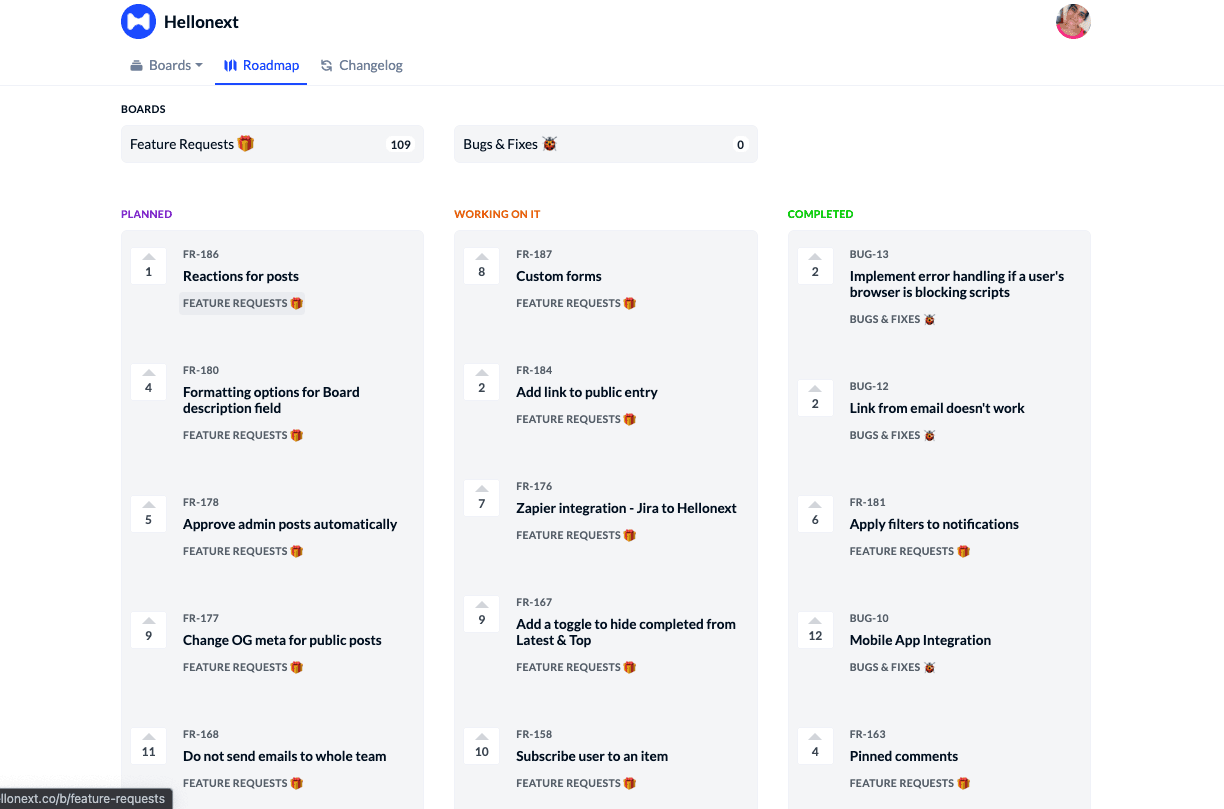Click the 109 count badge
The image size is (1224, 809).
(x=401, y=144)
